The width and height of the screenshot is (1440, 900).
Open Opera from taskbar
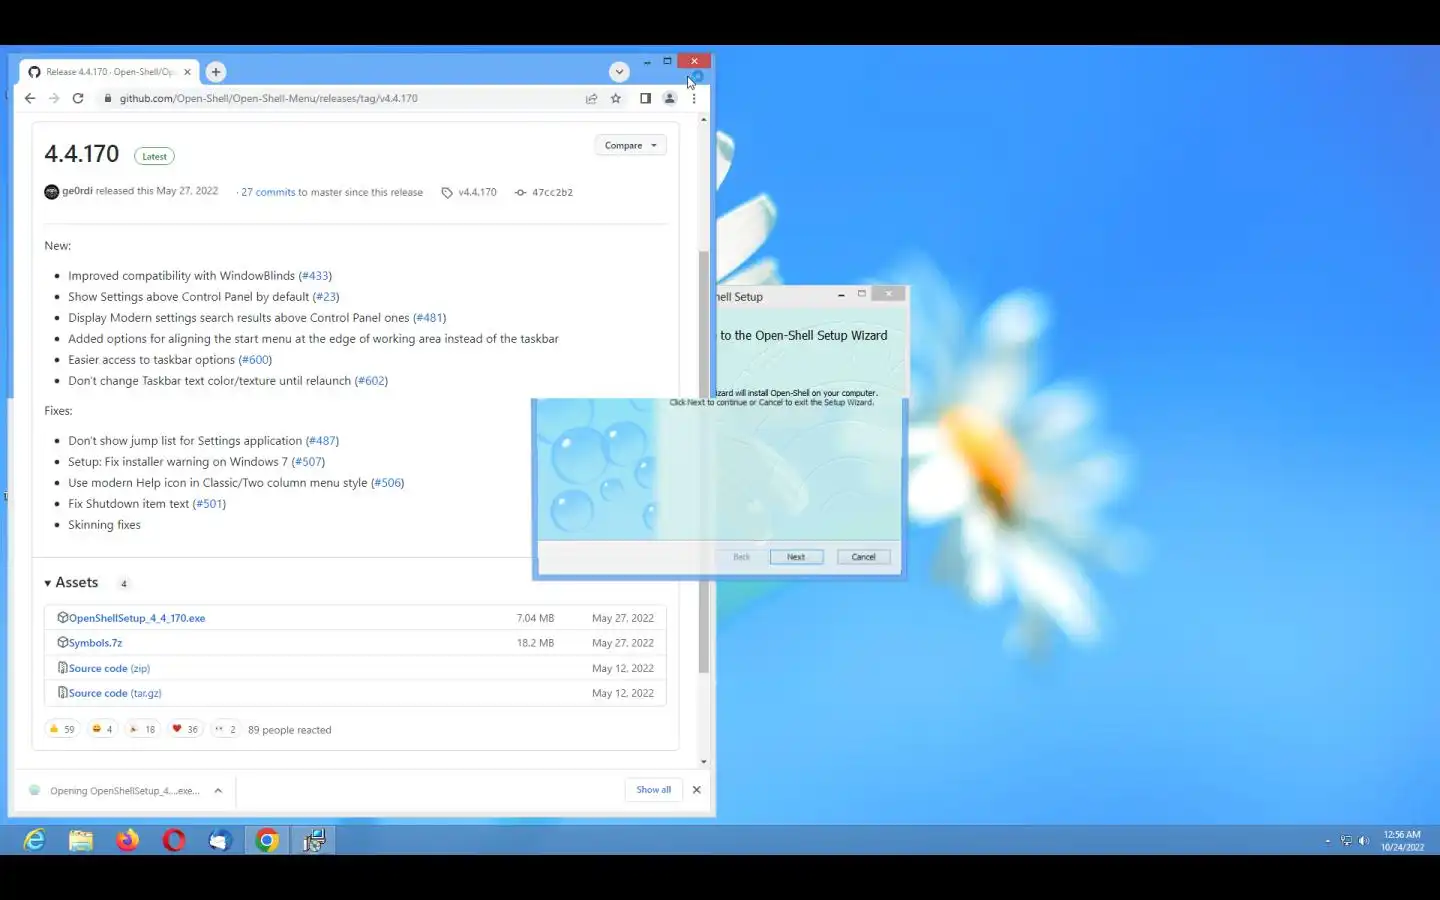[x=174, y=840]
